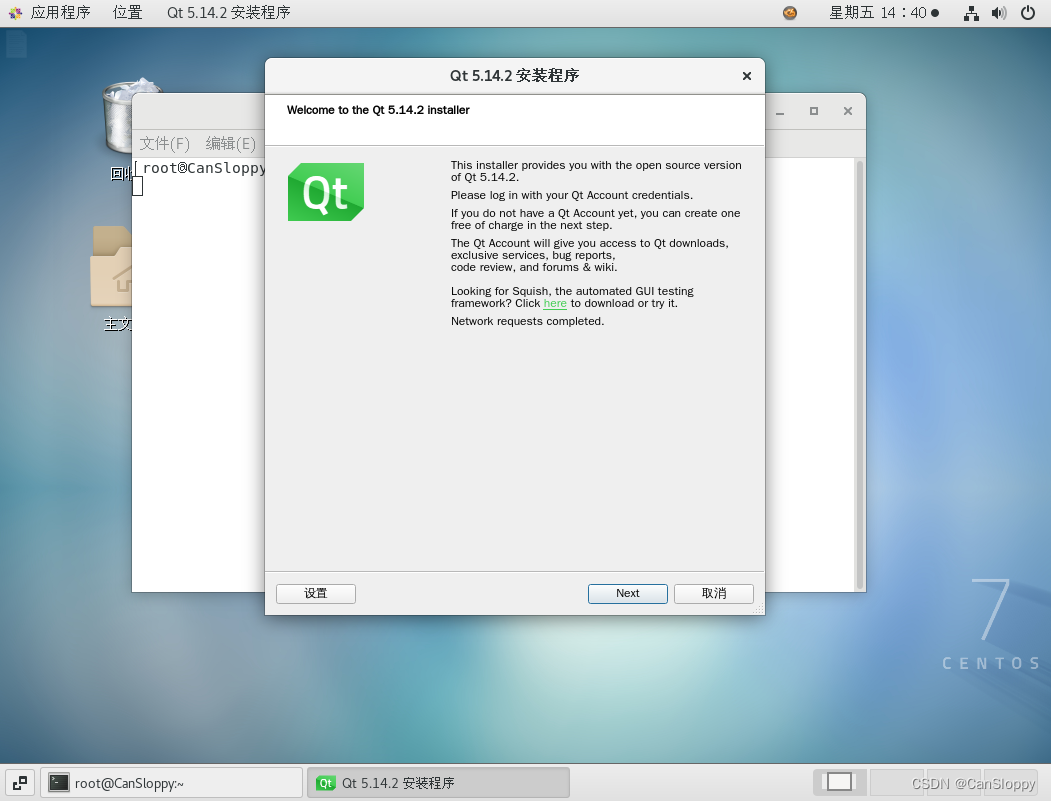Open the 设置 settings in the installer
This screenshot has width=1051, height=801.
(315, 593)
